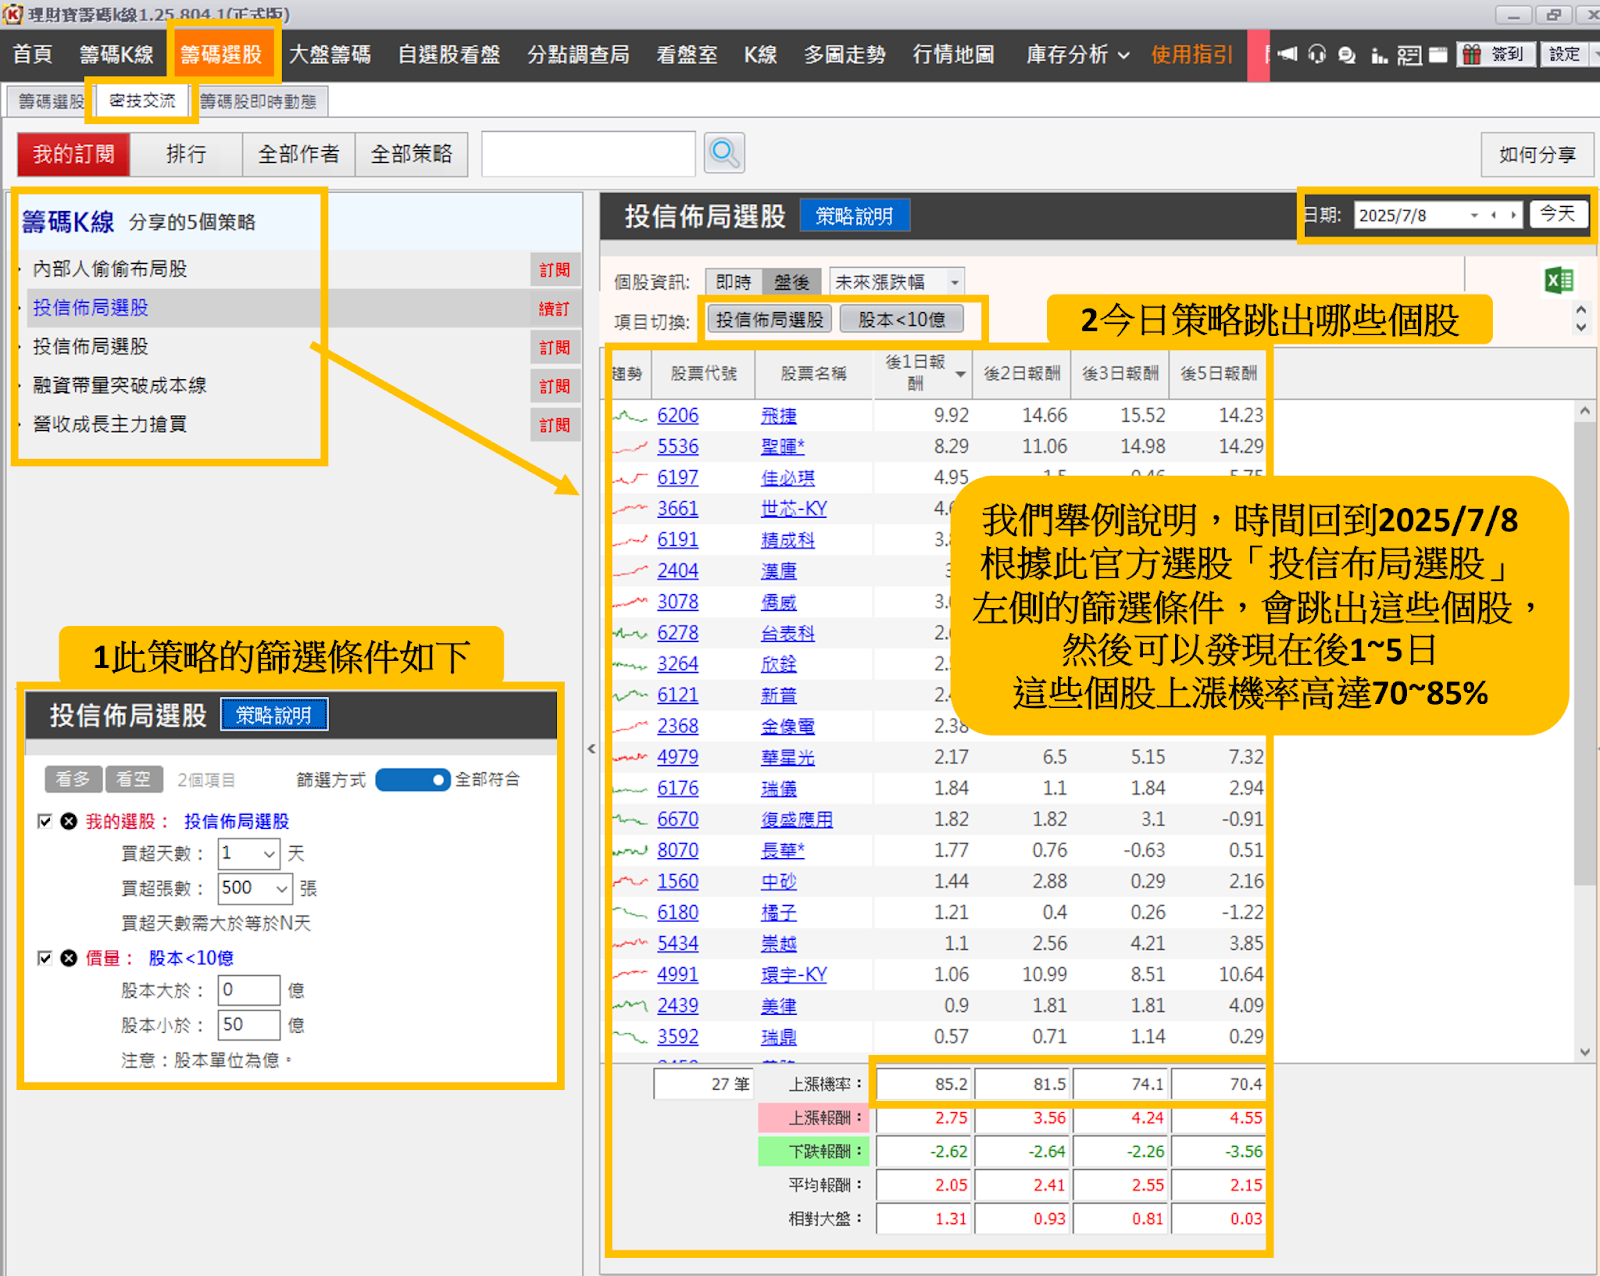The width and height of the screenshot is (1600, 1276).
Task: Click the magnifier search icon
Action: point(724,154)
